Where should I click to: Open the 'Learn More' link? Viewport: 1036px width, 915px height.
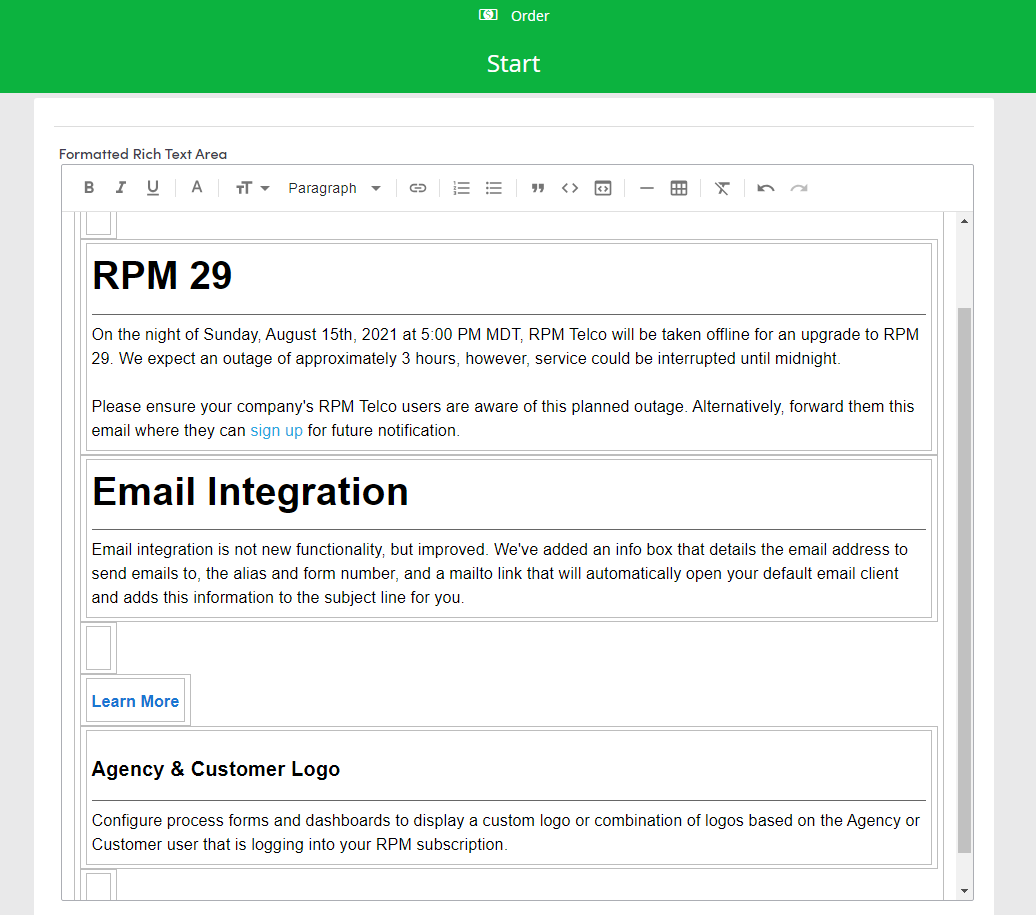point(135,701)
